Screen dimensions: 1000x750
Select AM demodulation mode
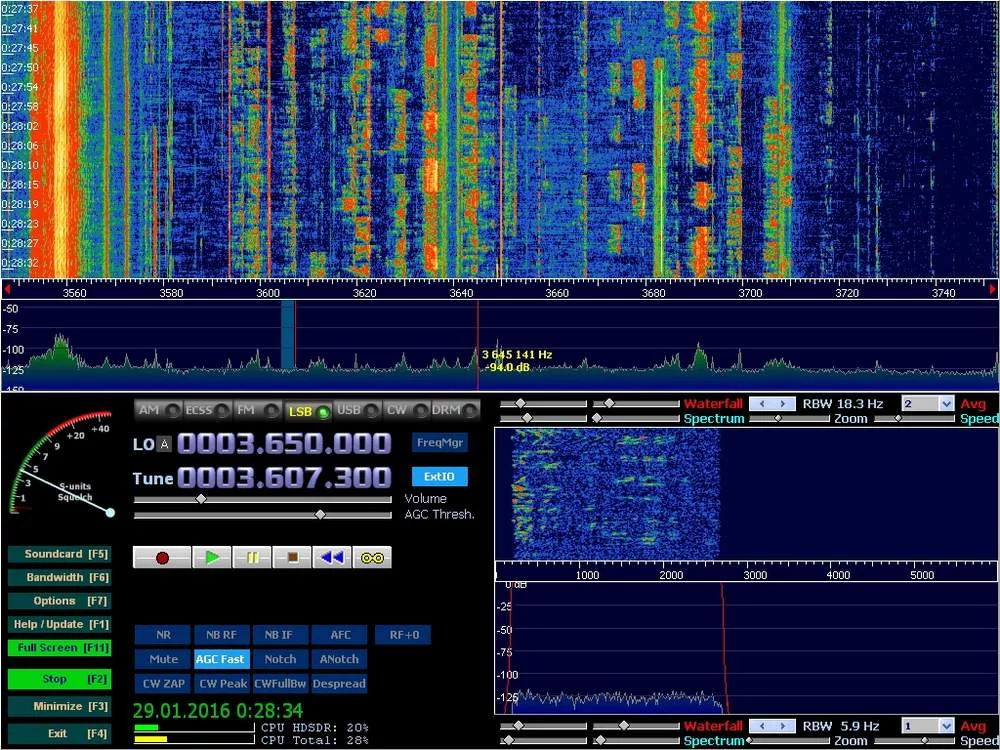[x=158, y=410]
